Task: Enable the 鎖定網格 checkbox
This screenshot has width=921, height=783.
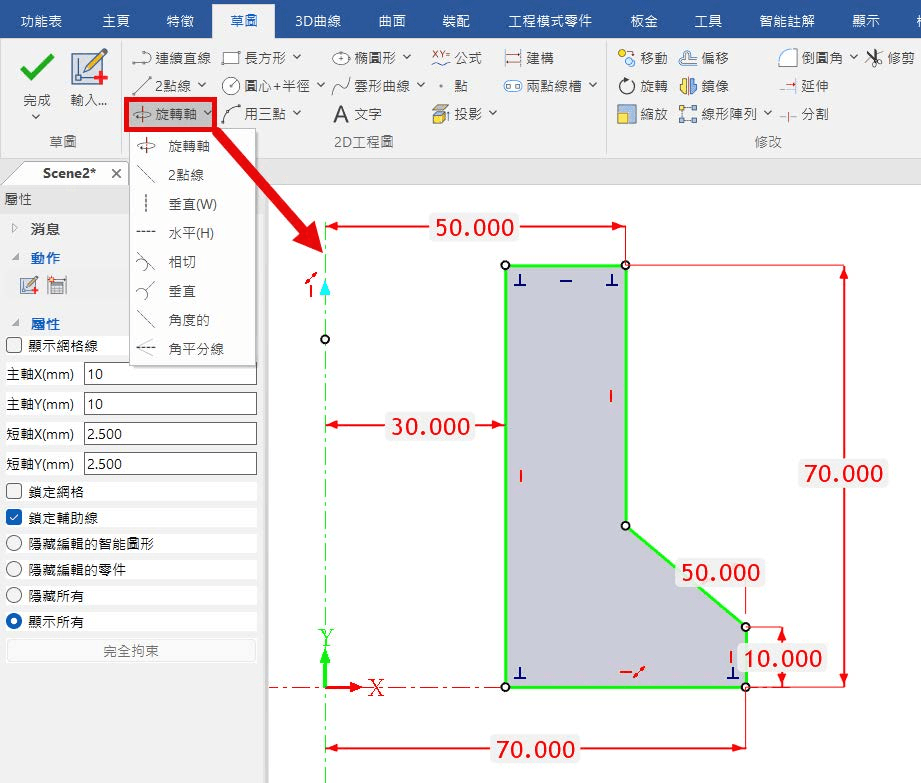Action: click(14, 491)
